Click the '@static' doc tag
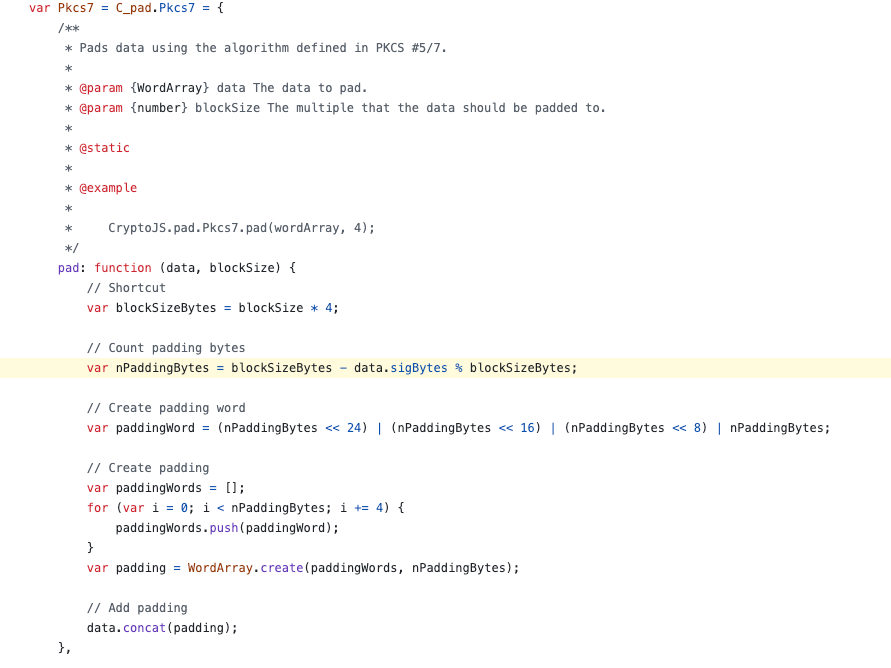The height and width of the screenshot is (668, 891). (105, 148)
